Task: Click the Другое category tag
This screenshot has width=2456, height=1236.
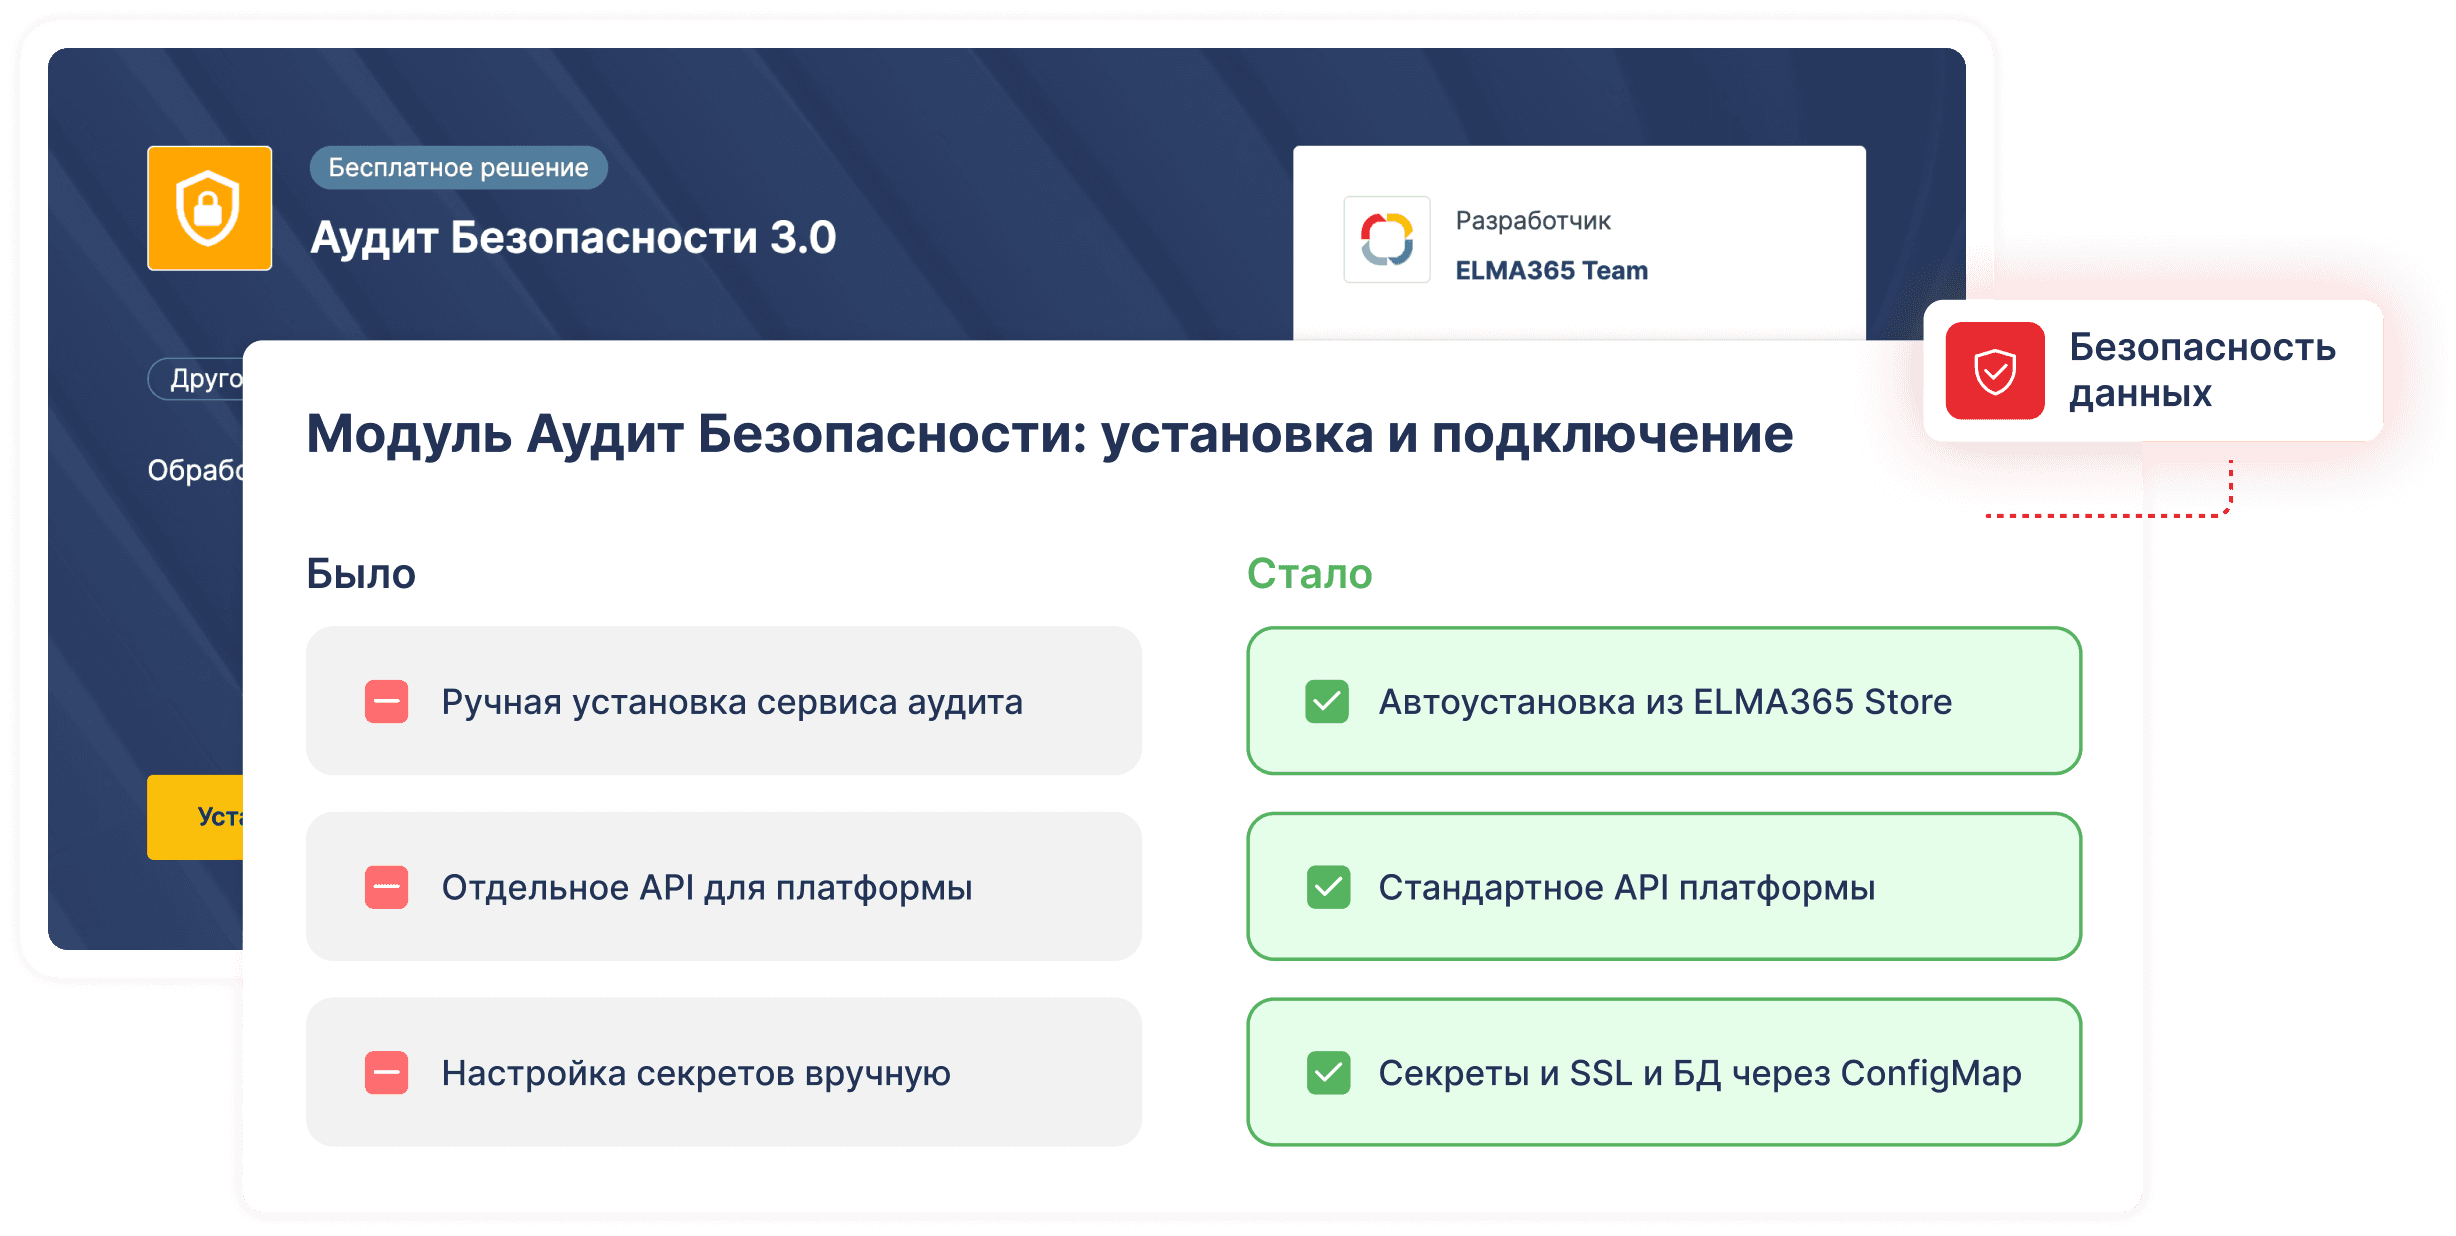Action: coord(196,379)
